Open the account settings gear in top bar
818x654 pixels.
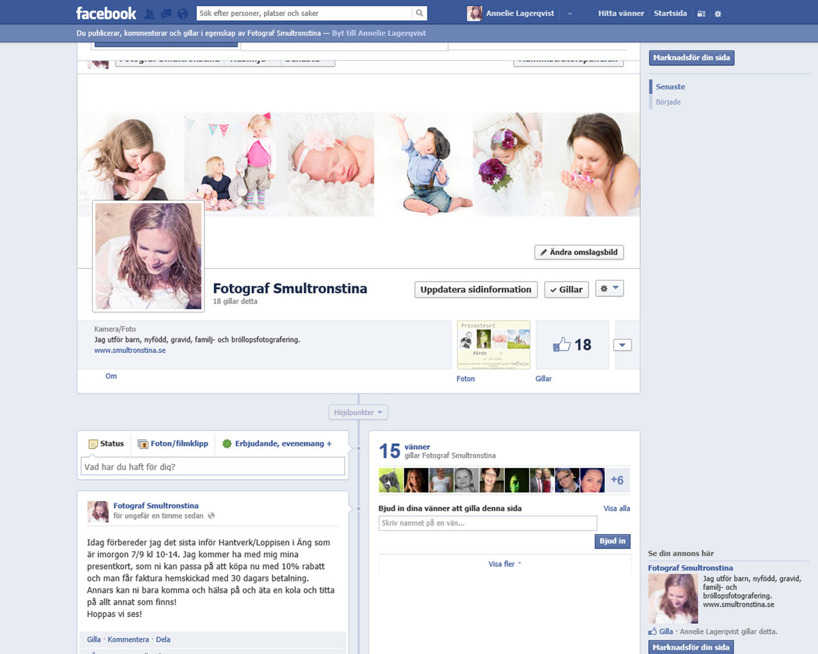tap(718, 14)
